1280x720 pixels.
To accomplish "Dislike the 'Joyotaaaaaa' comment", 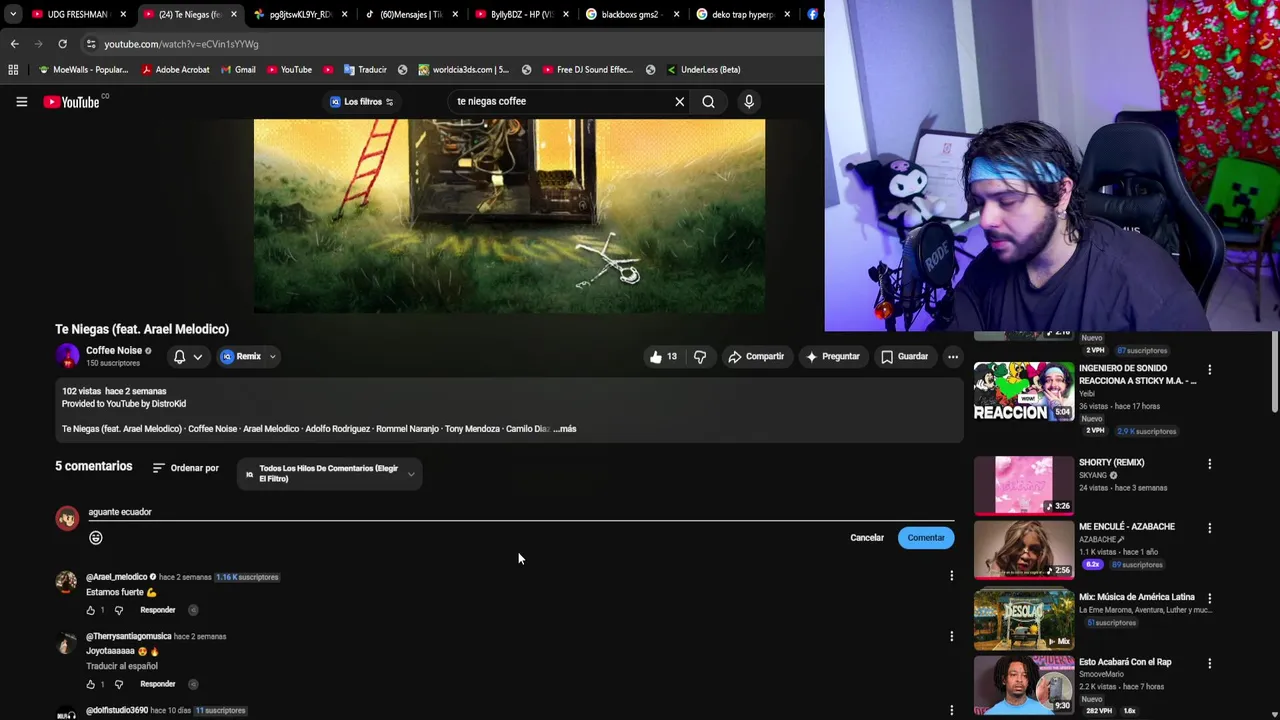I will [118, 684].
